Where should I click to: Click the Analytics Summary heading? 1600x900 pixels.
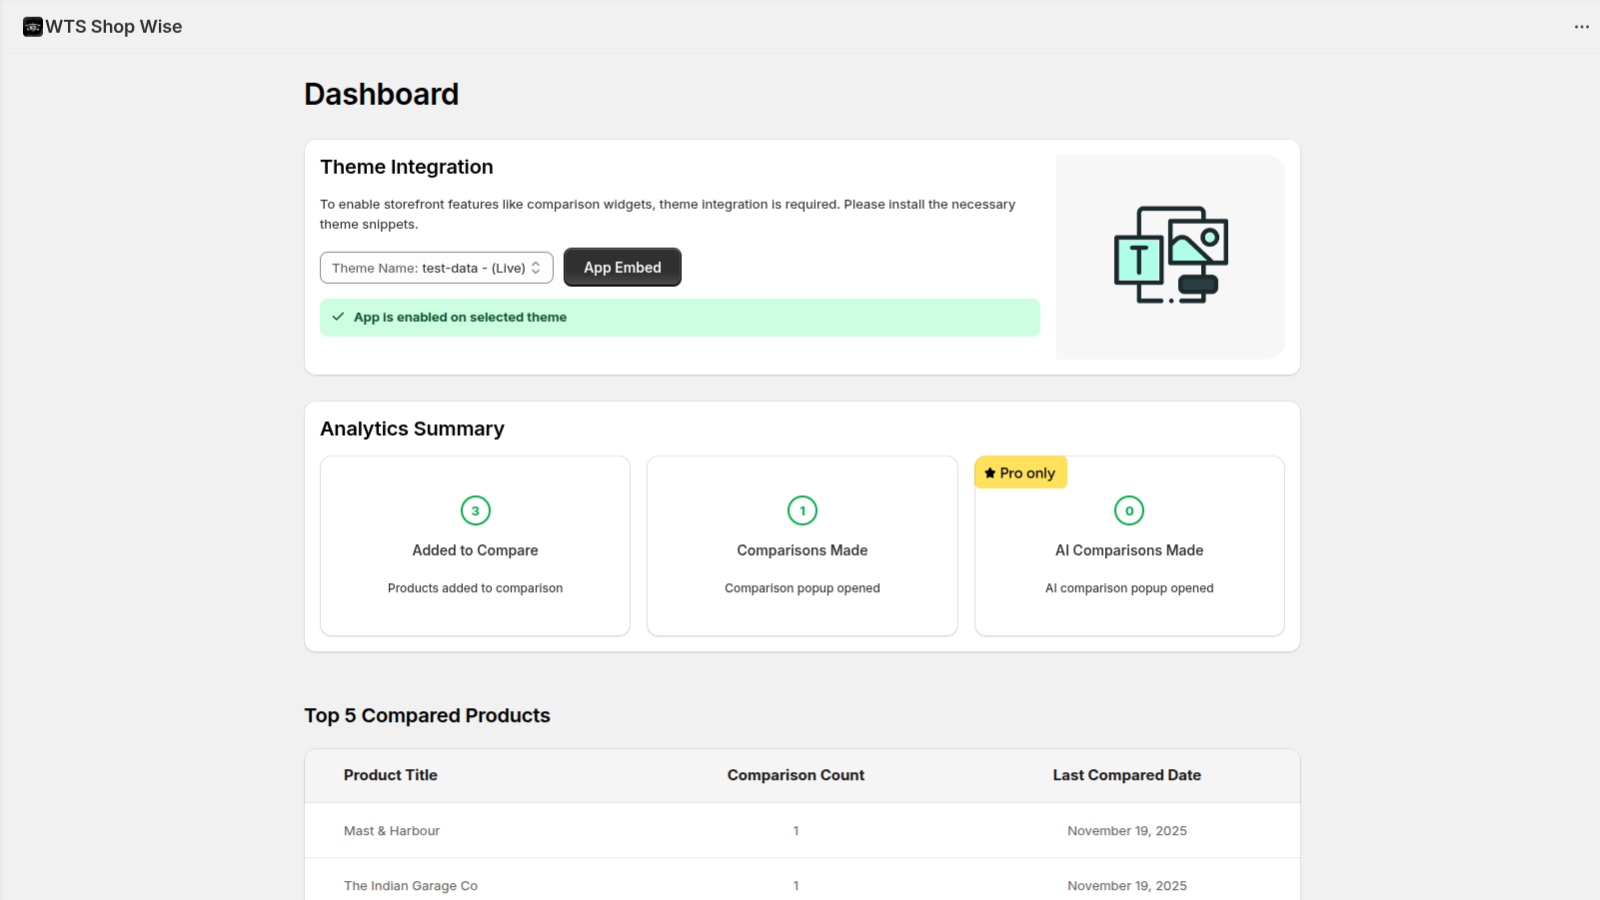412,429
